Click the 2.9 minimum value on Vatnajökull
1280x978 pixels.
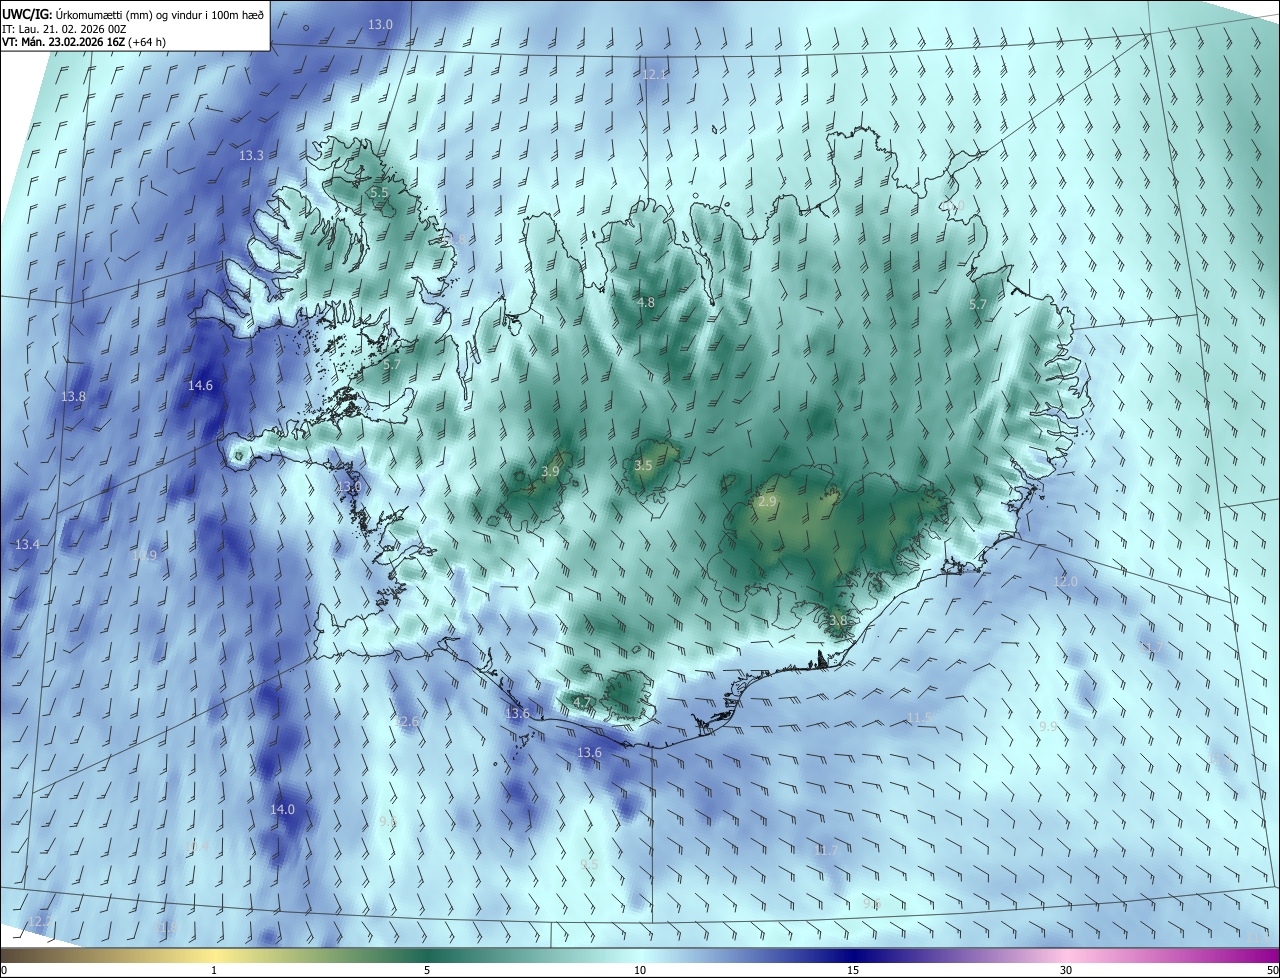767,501
